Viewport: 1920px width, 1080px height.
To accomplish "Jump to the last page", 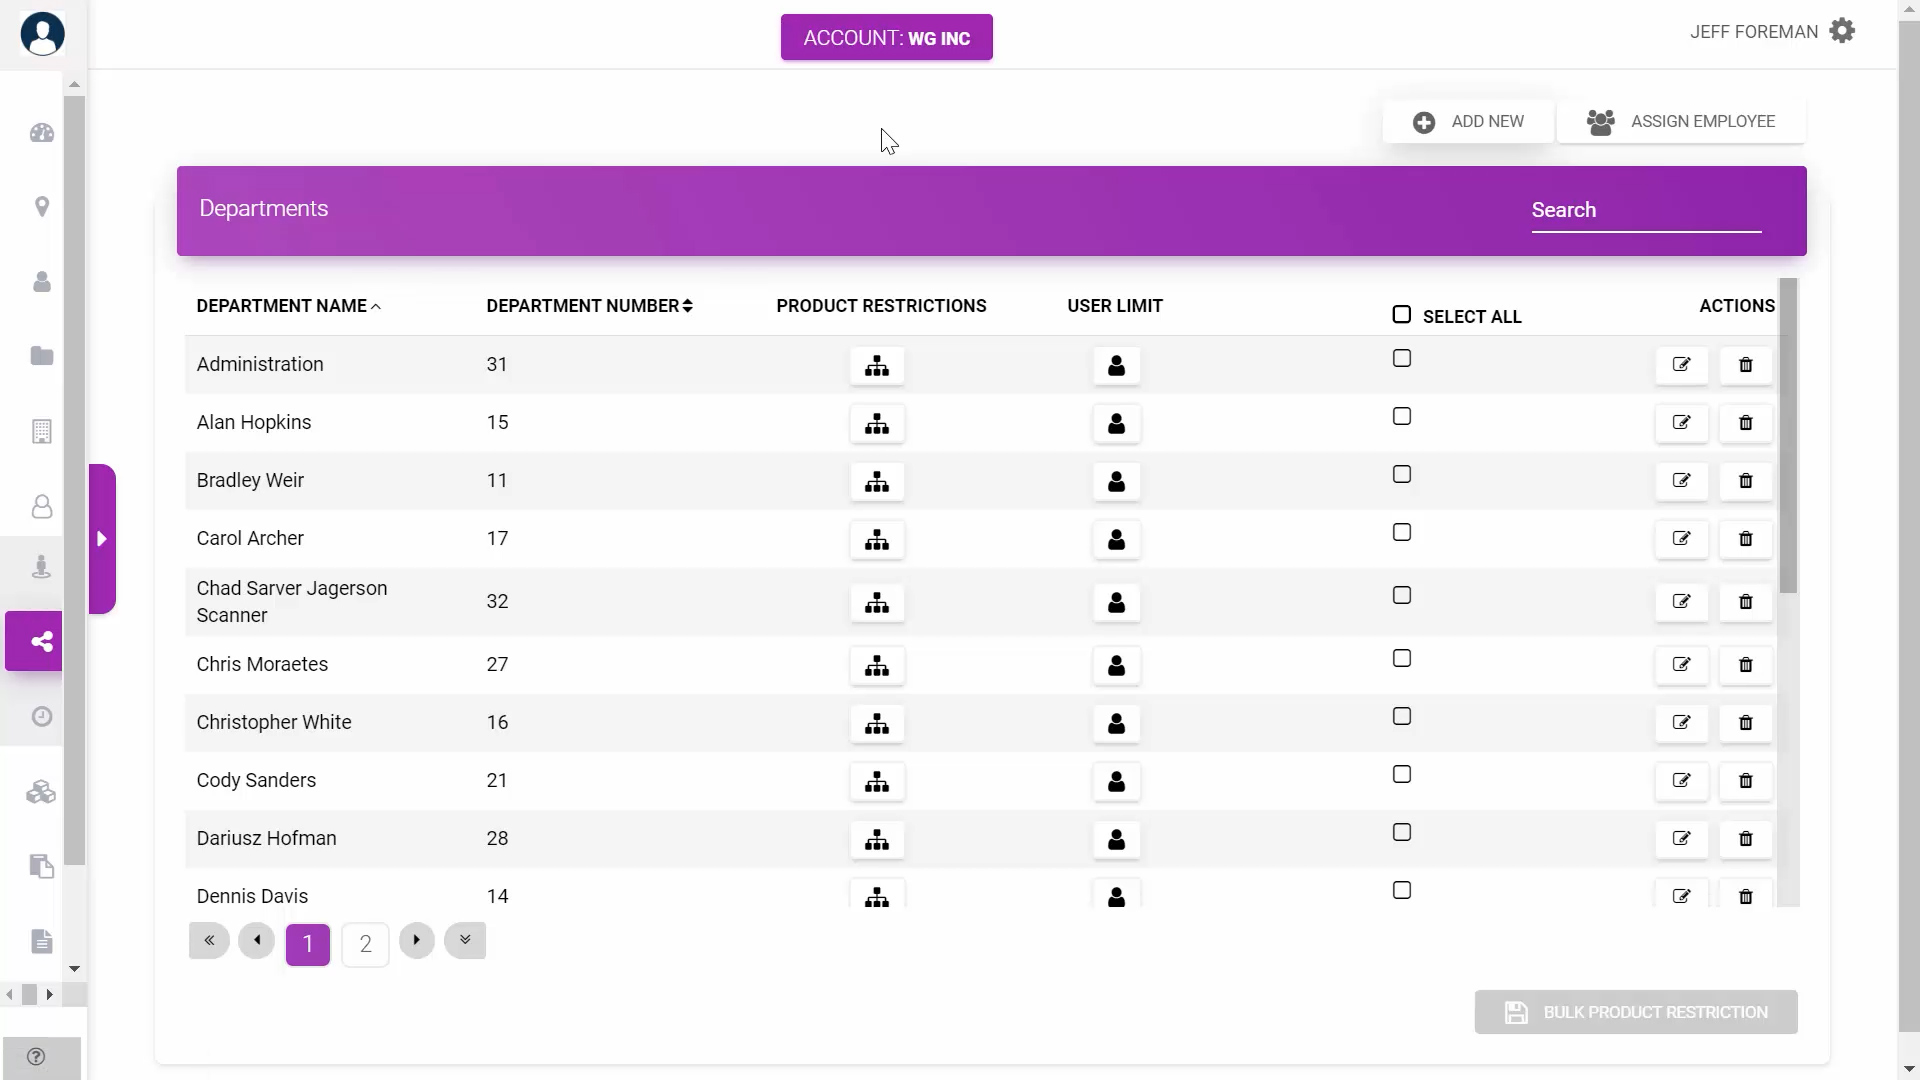I will [x=465, y=940].
